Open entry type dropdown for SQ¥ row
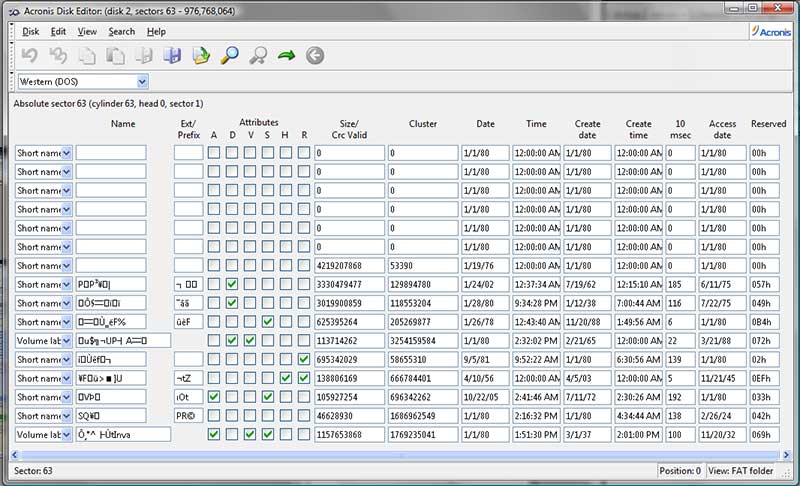The width and height of the screenshot is (800, 486). (x=66, y=416)
